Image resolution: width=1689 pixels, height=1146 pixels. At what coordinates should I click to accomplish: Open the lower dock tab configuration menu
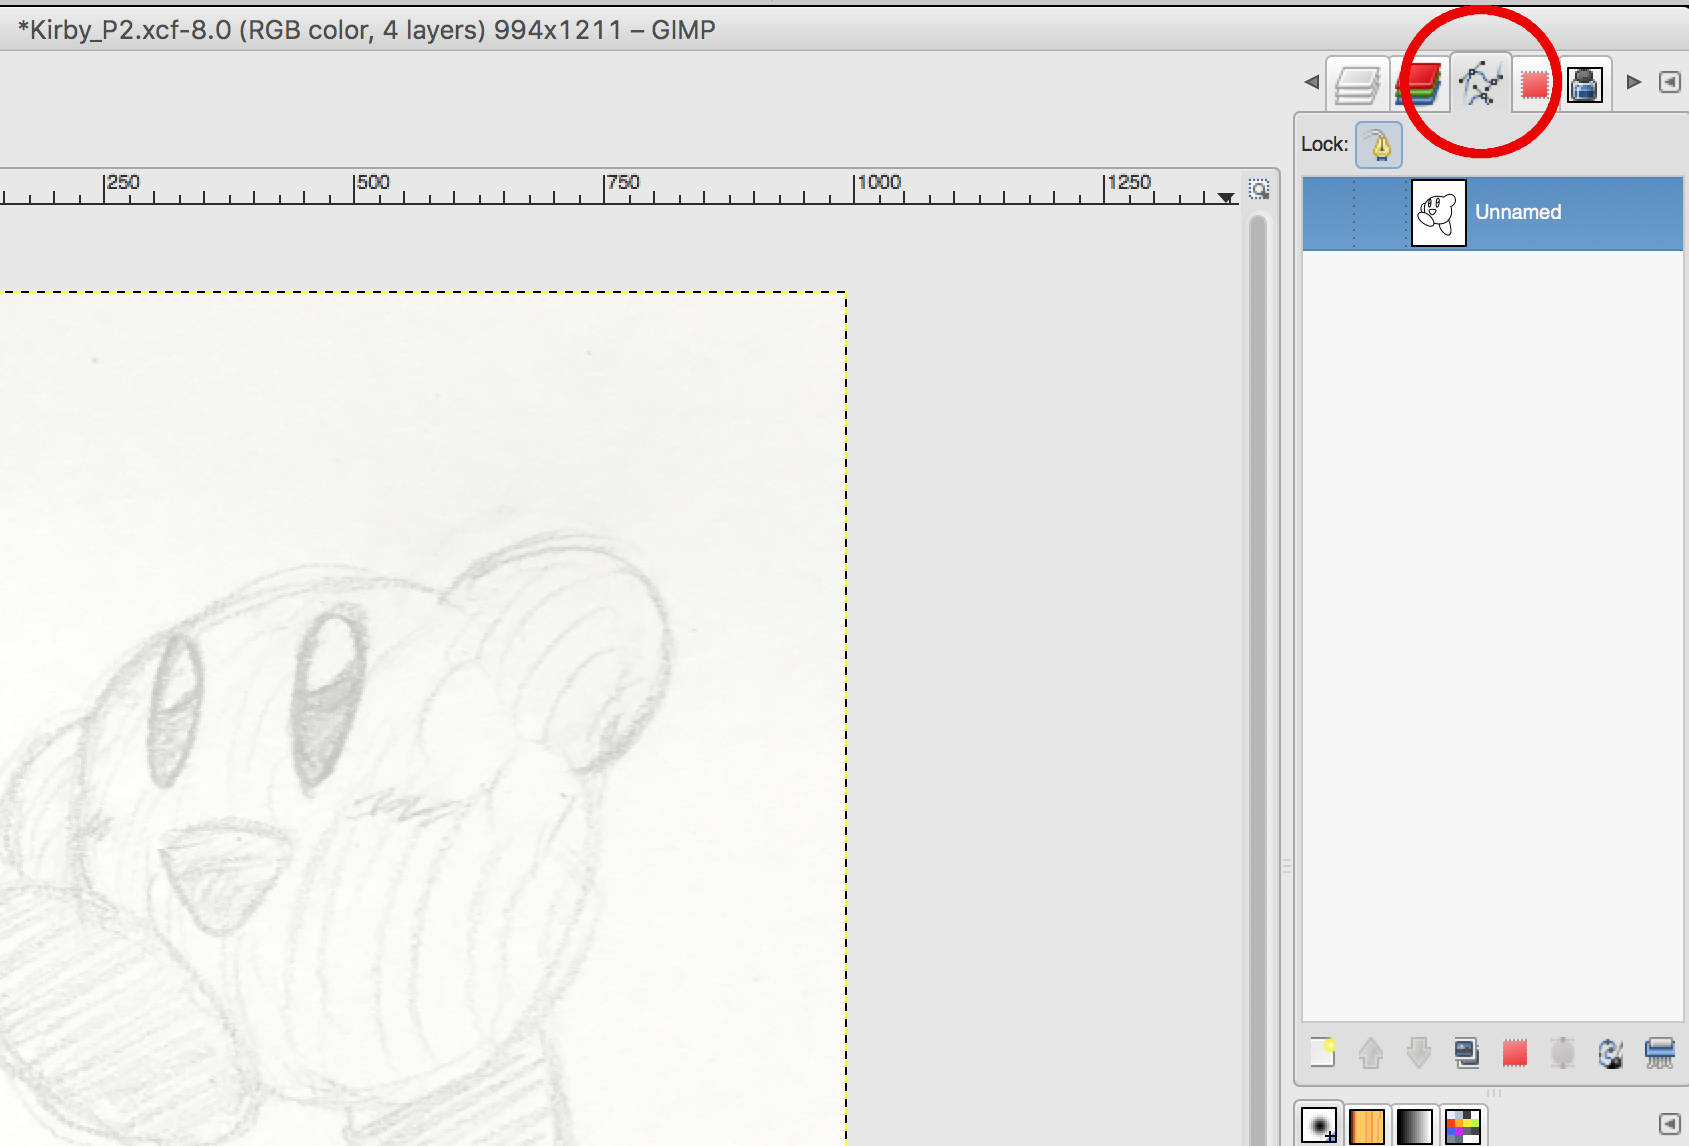[1669, 1124]
